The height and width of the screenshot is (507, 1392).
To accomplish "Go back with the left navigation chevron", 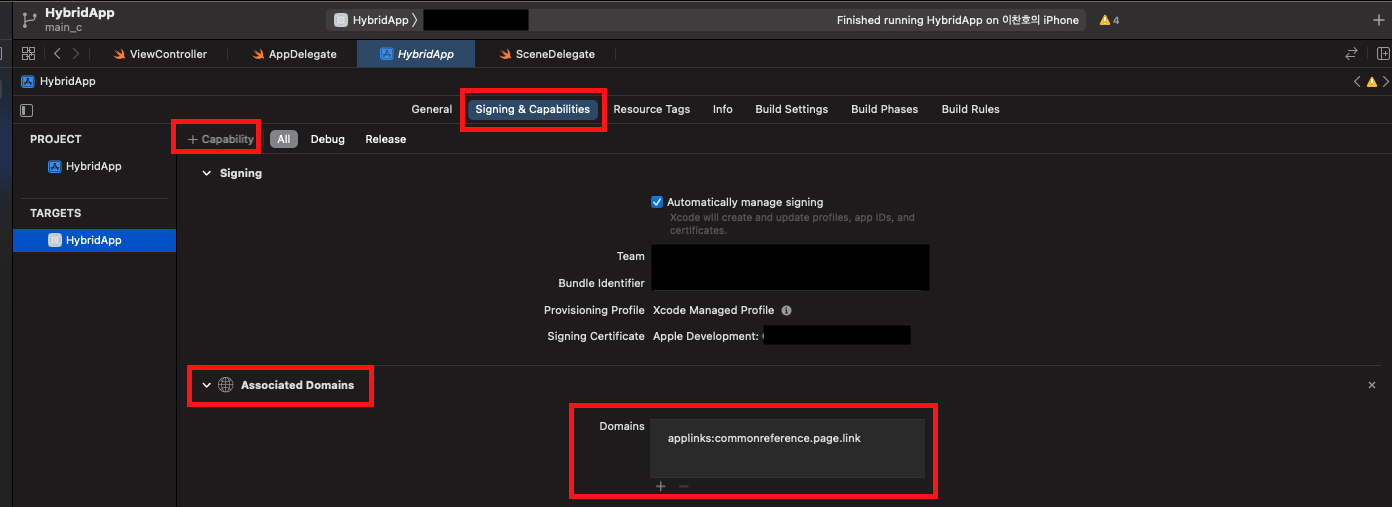I will (x=57, y=54).
